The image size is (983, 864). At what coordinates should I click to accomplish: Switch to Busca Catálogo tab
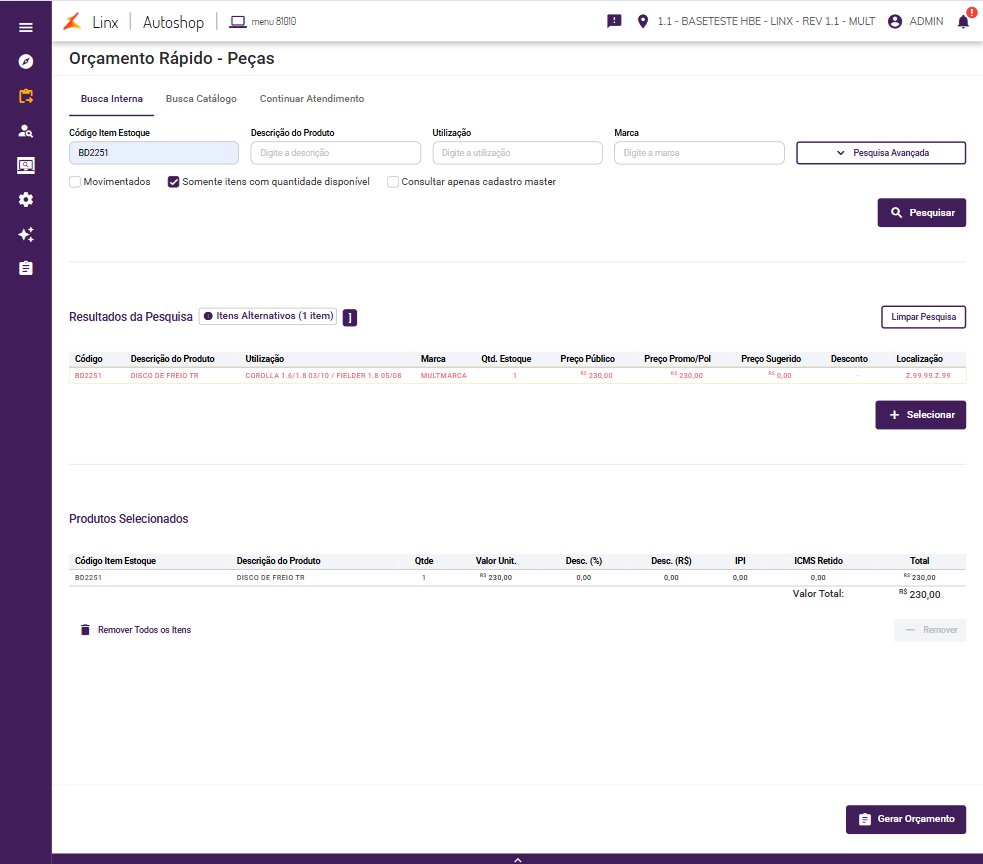201,98
